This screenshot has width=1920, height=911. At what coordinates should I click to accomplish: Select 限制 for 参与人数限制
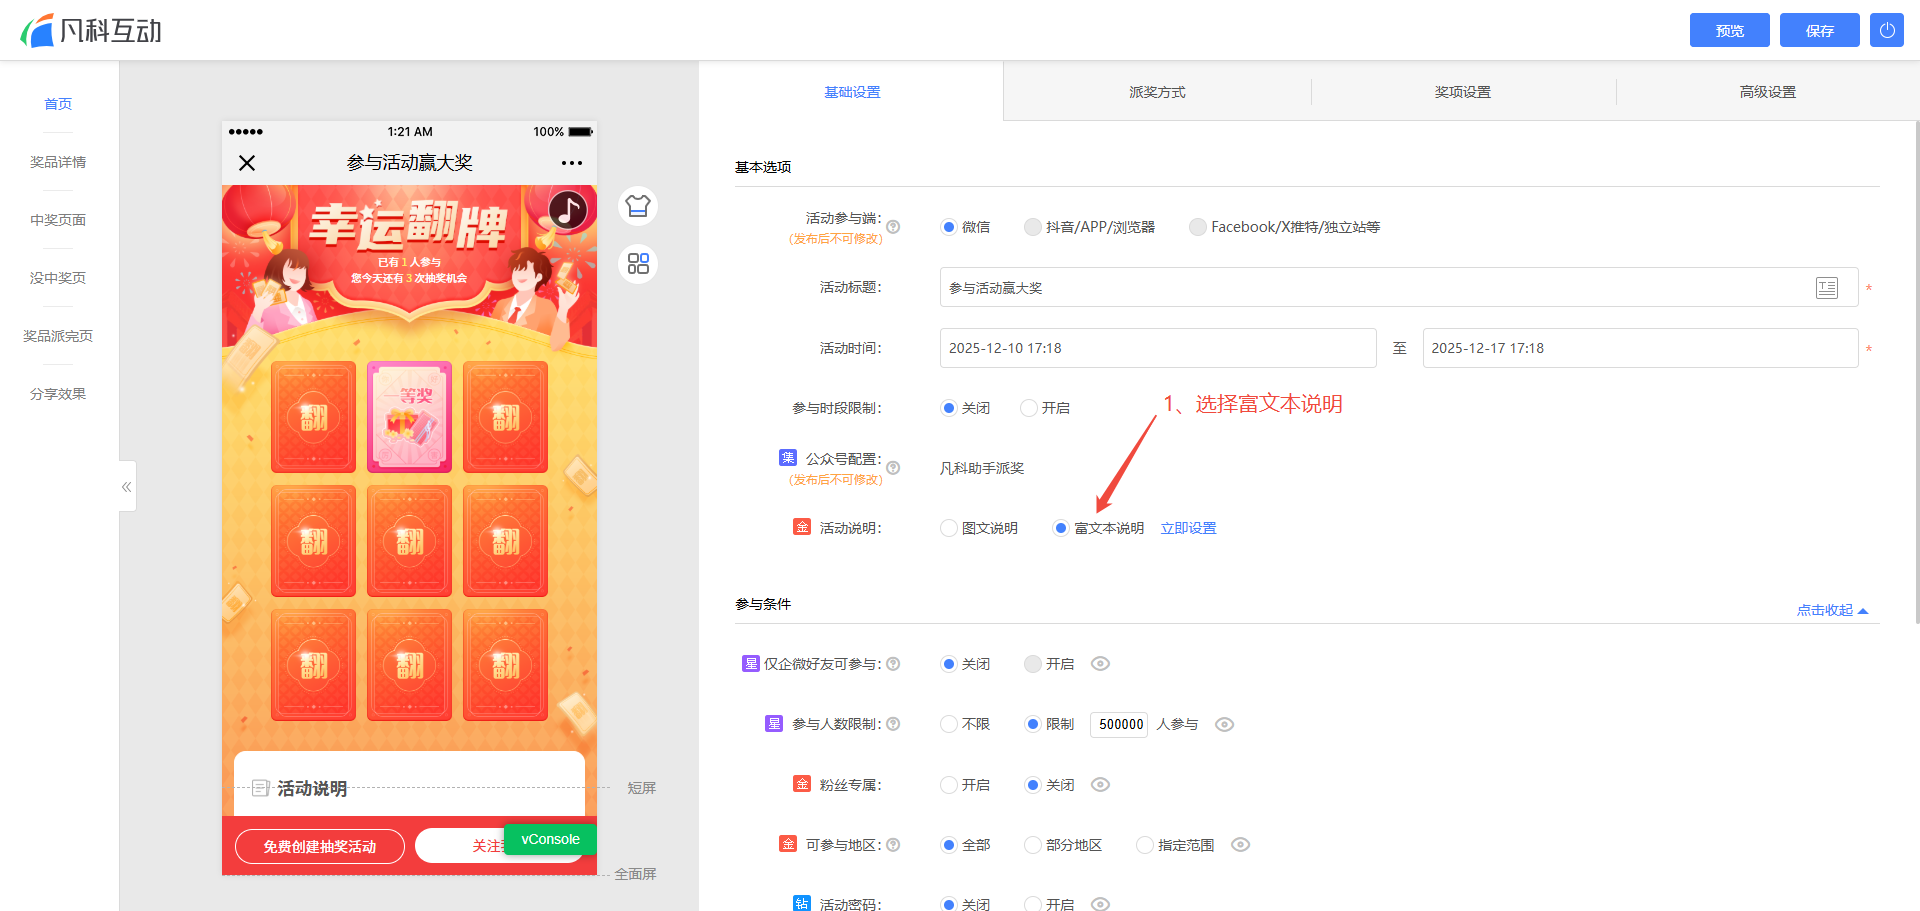pos(1033,724)
